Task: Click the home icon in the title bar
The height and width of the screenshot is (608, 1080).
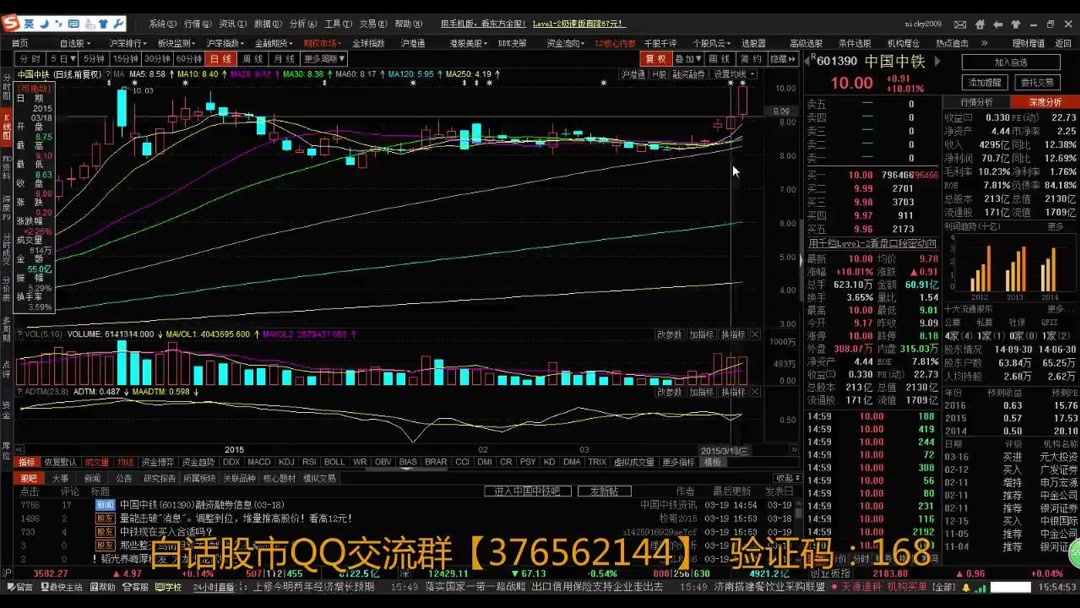Action: (980, 21)
